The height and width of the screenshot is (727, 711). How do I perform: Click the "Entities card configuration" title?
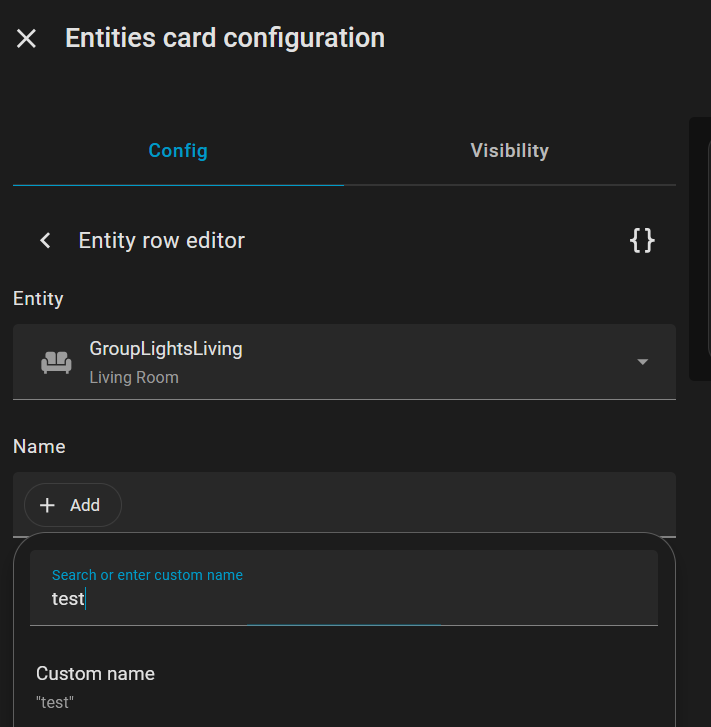[x=225, y=38]
